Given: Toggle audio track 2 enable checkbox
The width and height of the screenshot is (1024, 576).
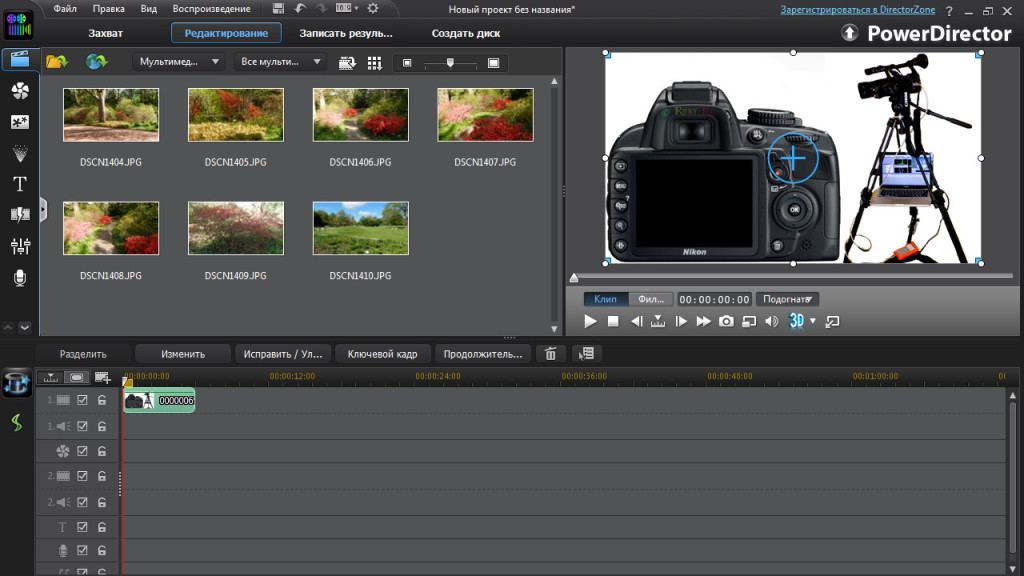Looking at the screenshot, I should point(82,502).
